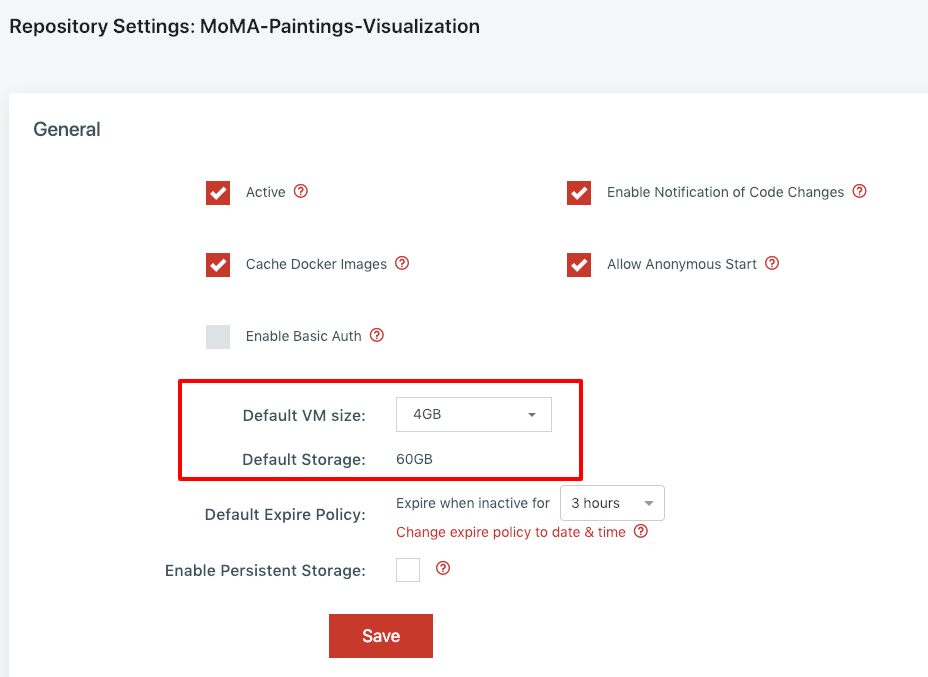This screenshot has height=677, width=928.
Task: Check the Enable Persistent Storage box
Action: tap(408, 570)
